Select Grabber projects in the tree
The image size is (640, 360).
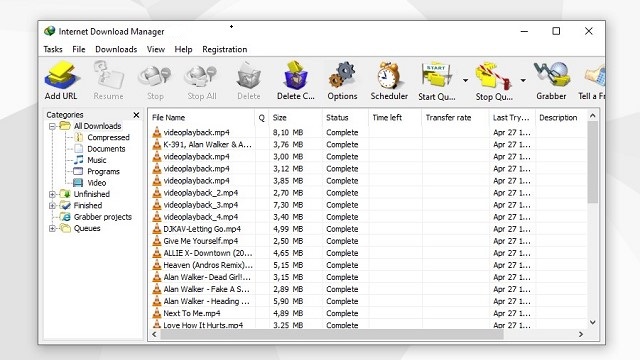(102, 217)
